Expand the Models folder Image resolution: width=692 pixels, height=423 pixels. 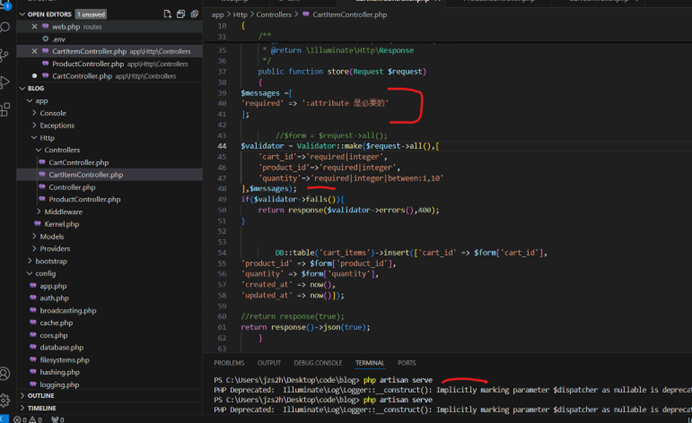(34, 236)
